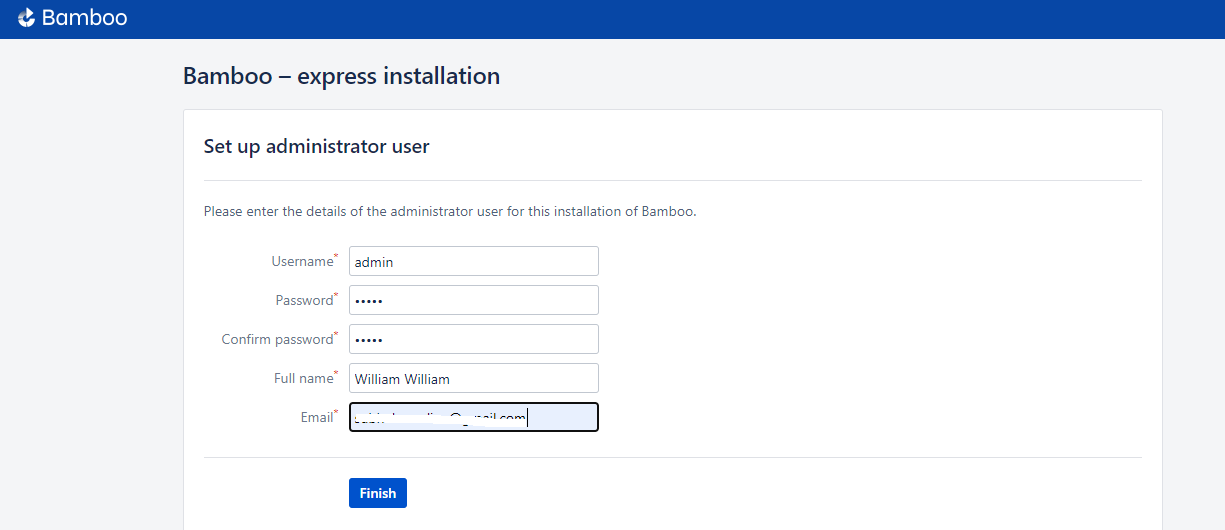Image resolution: width=1225 pixels, height=530 pixels.
Task: Click the 'Set up administrator user' heading
Action: click(x=316, y=146)
